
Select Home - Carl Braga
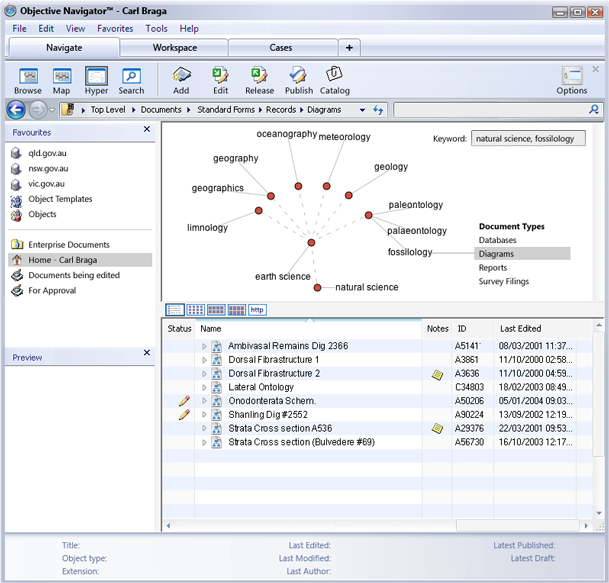[80, 260]
